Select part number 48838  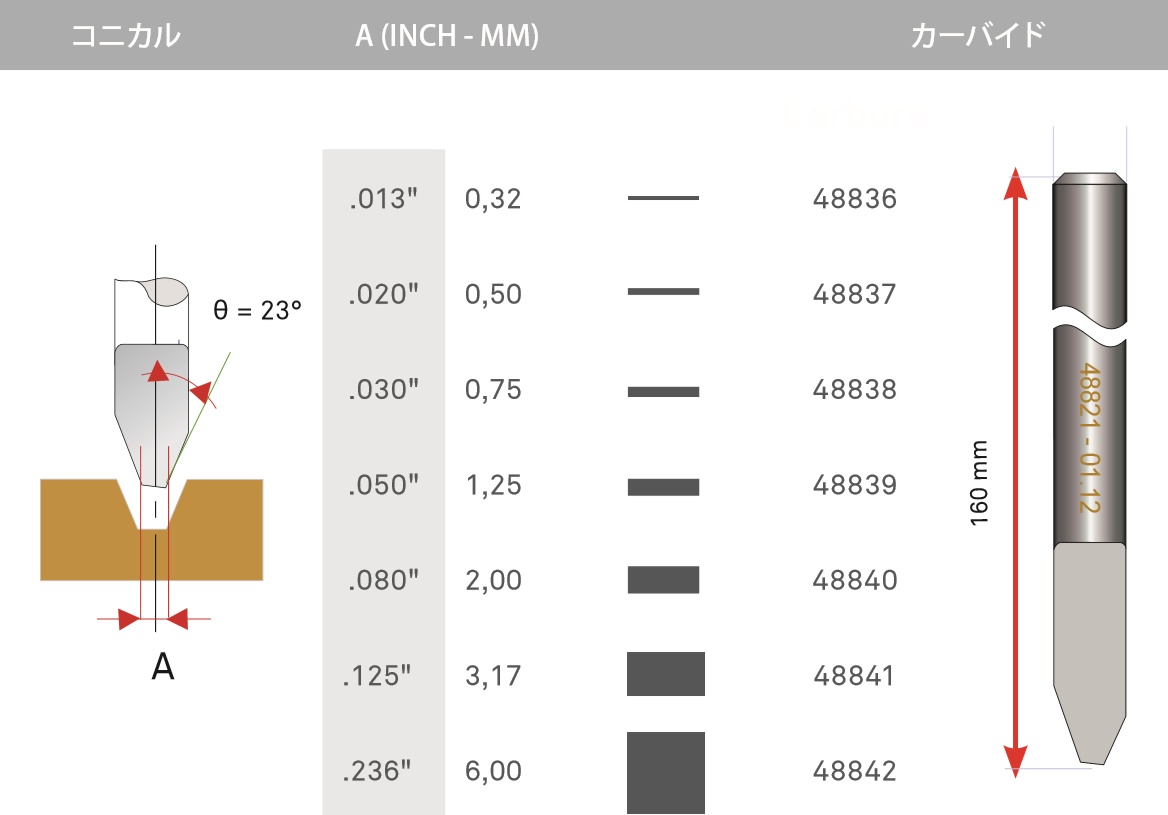click(x=855, y=389)
